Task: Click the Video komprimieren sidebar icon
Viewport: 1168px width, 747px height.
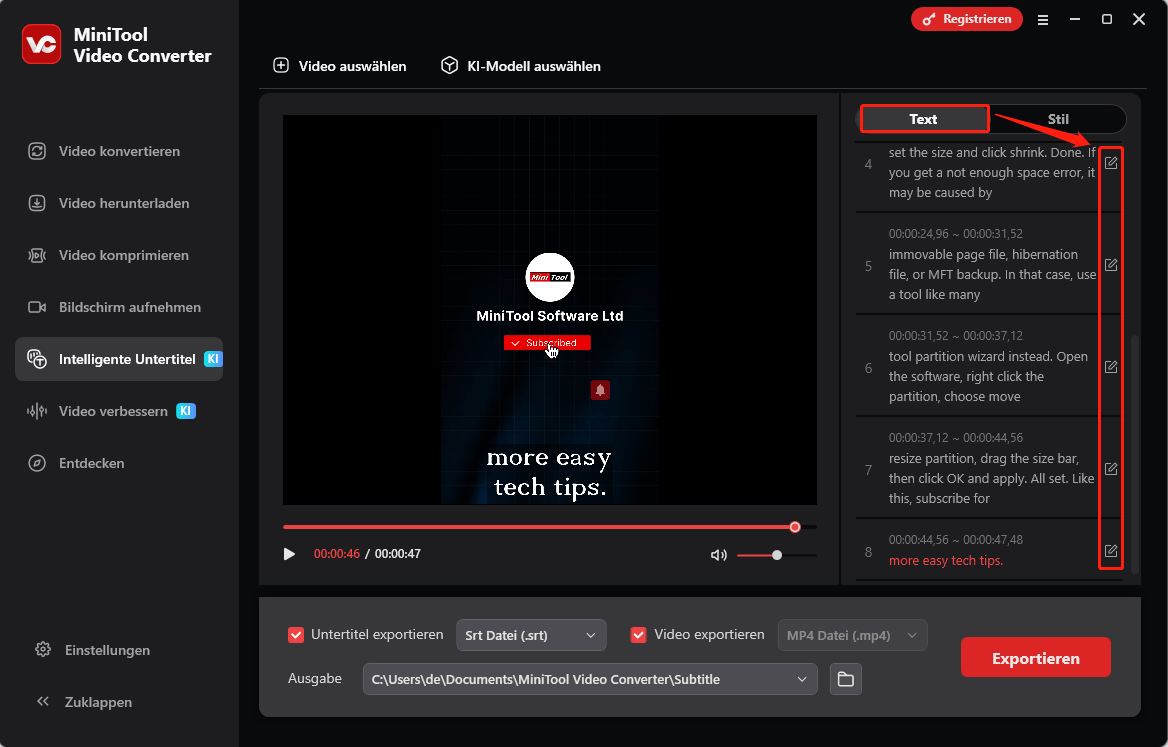Action: point(36,255)
